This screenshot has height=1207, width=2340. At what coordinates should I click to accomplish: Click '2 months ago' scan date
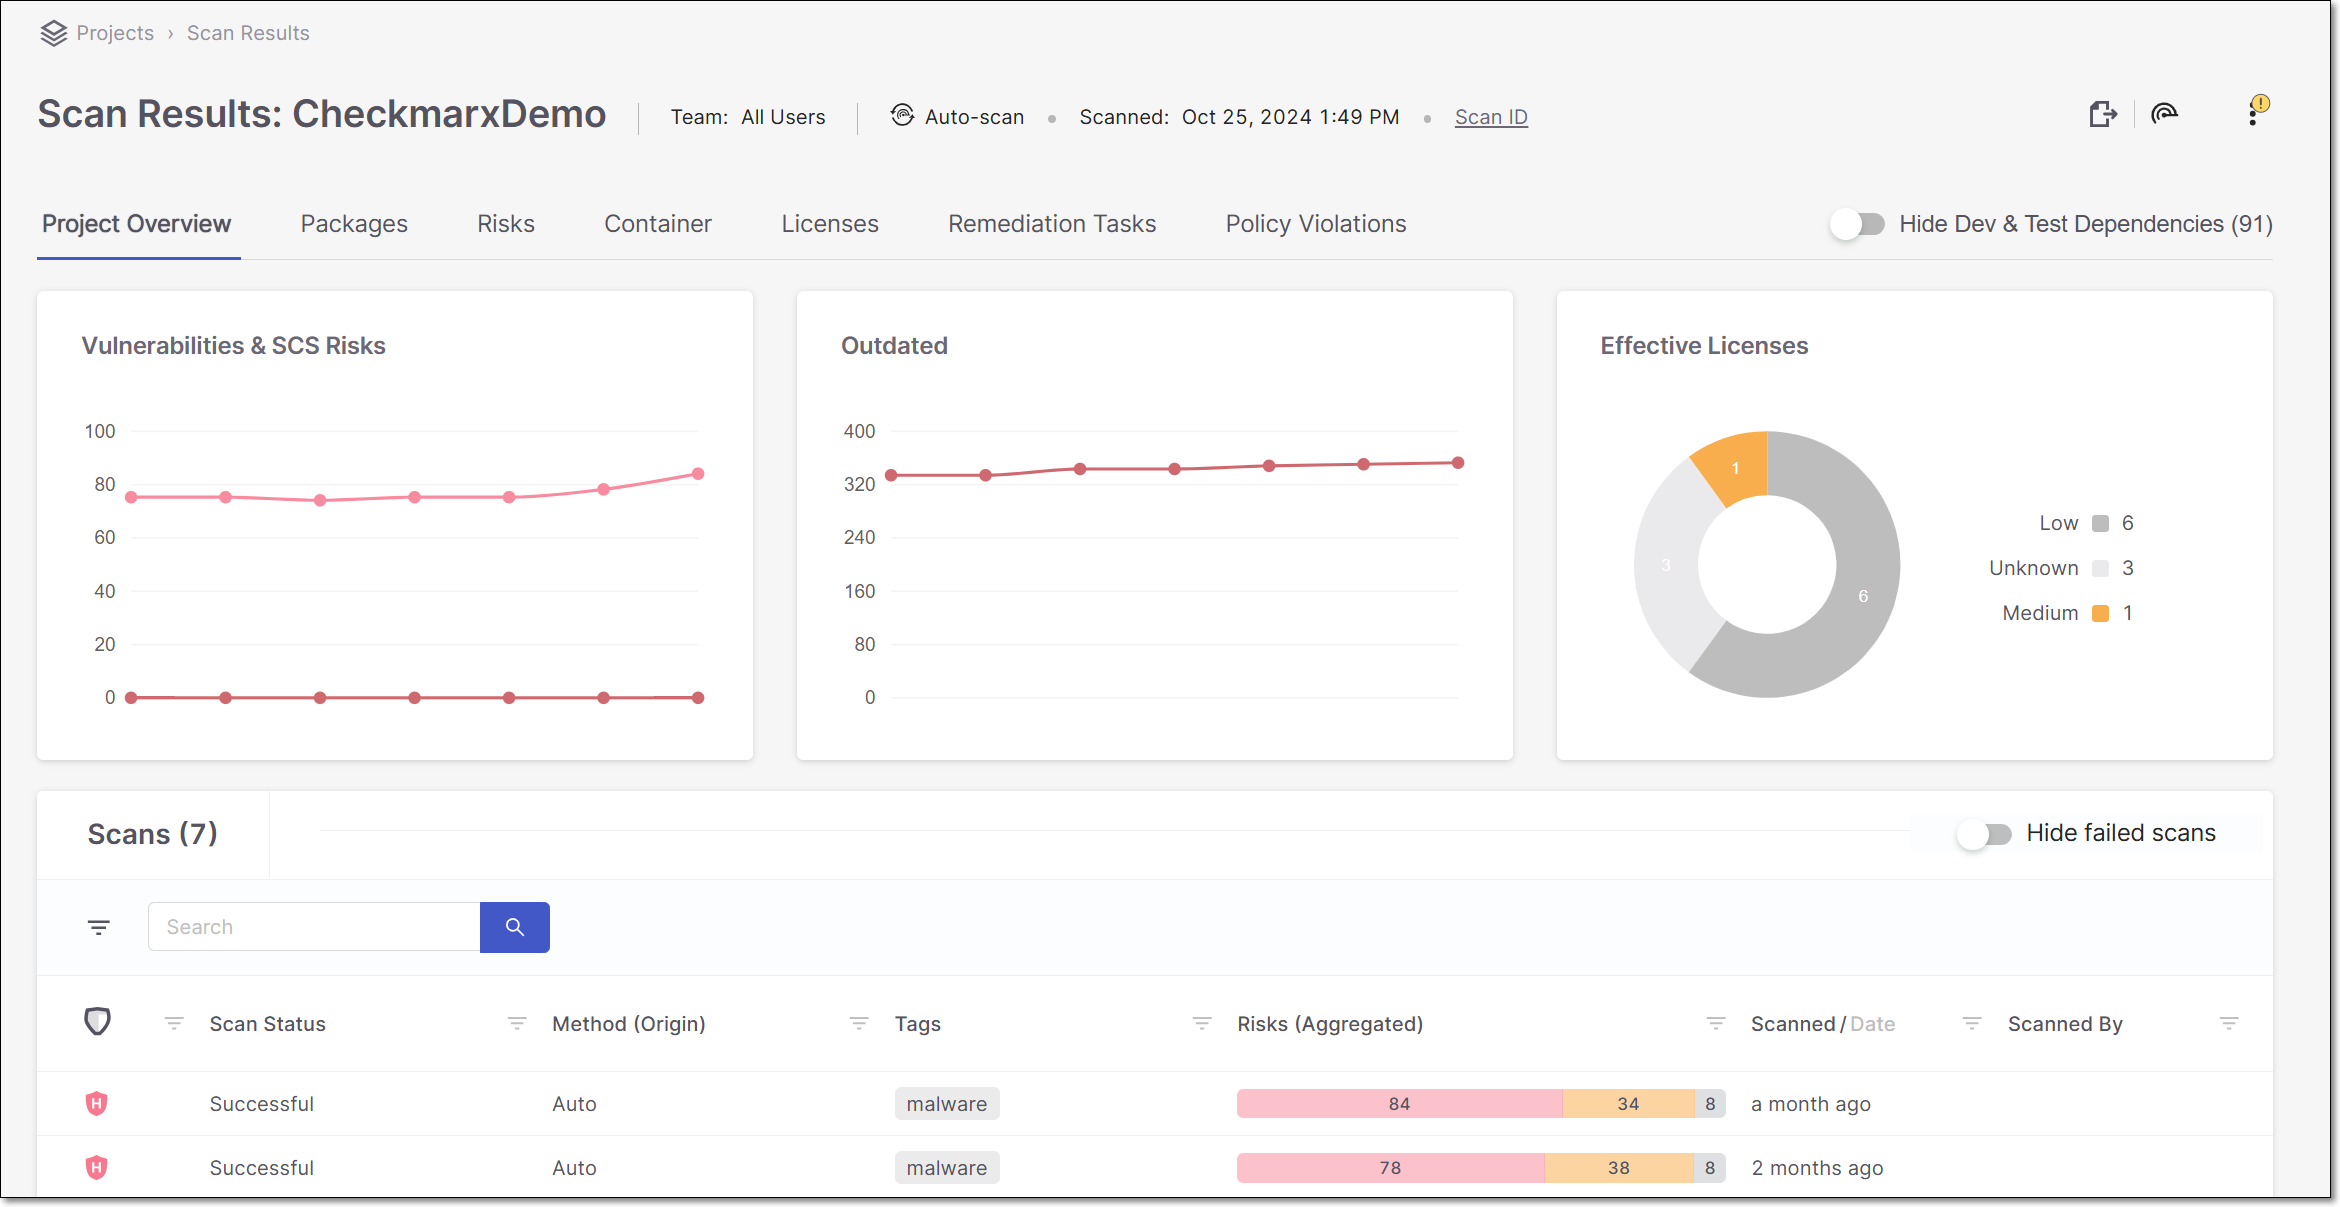[x=1817, y=1168]
